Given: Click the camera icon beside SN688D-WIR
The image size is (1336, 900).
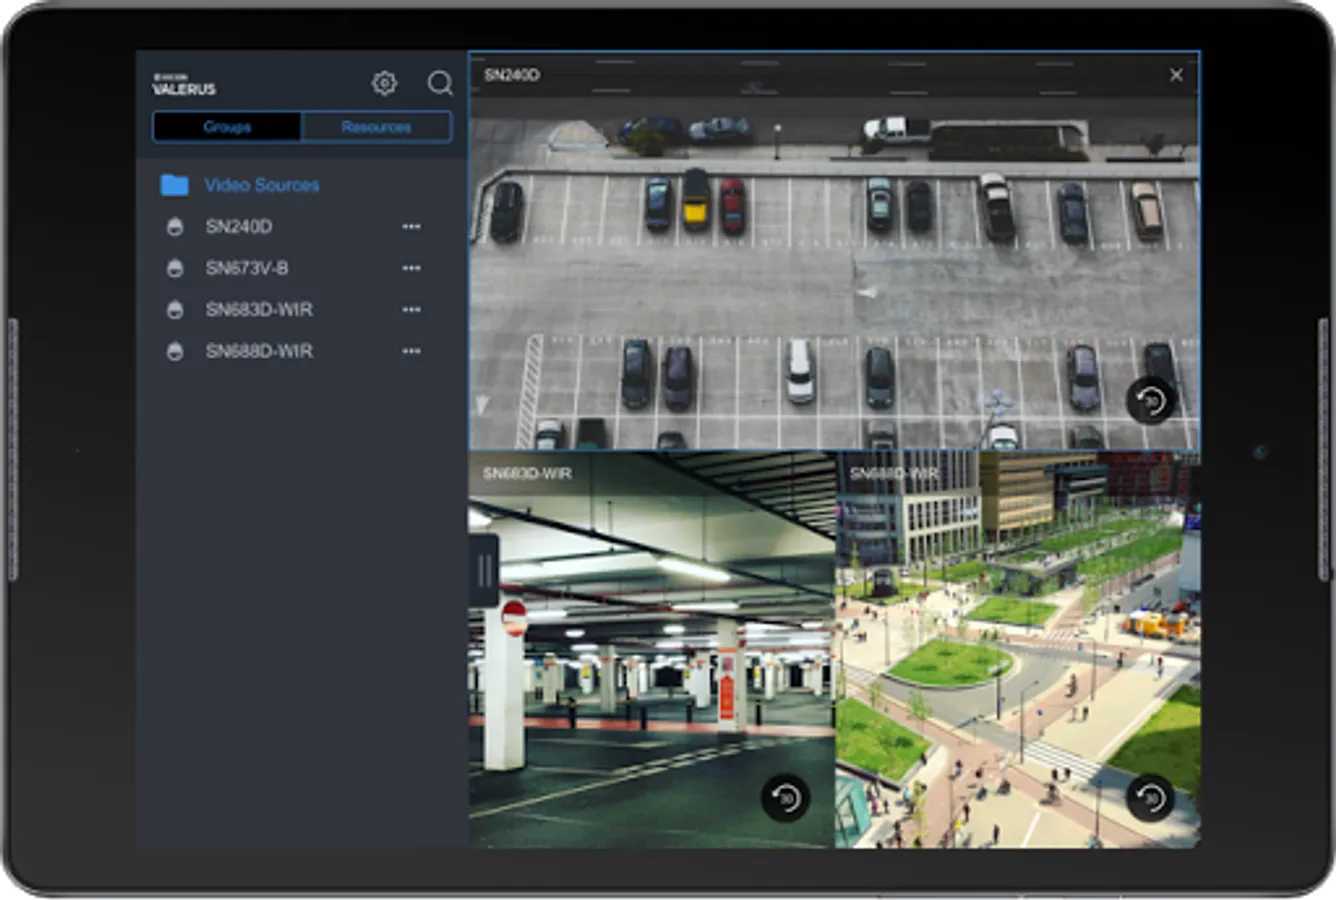Looking at the screenshot, I should [x=175, y=351].
